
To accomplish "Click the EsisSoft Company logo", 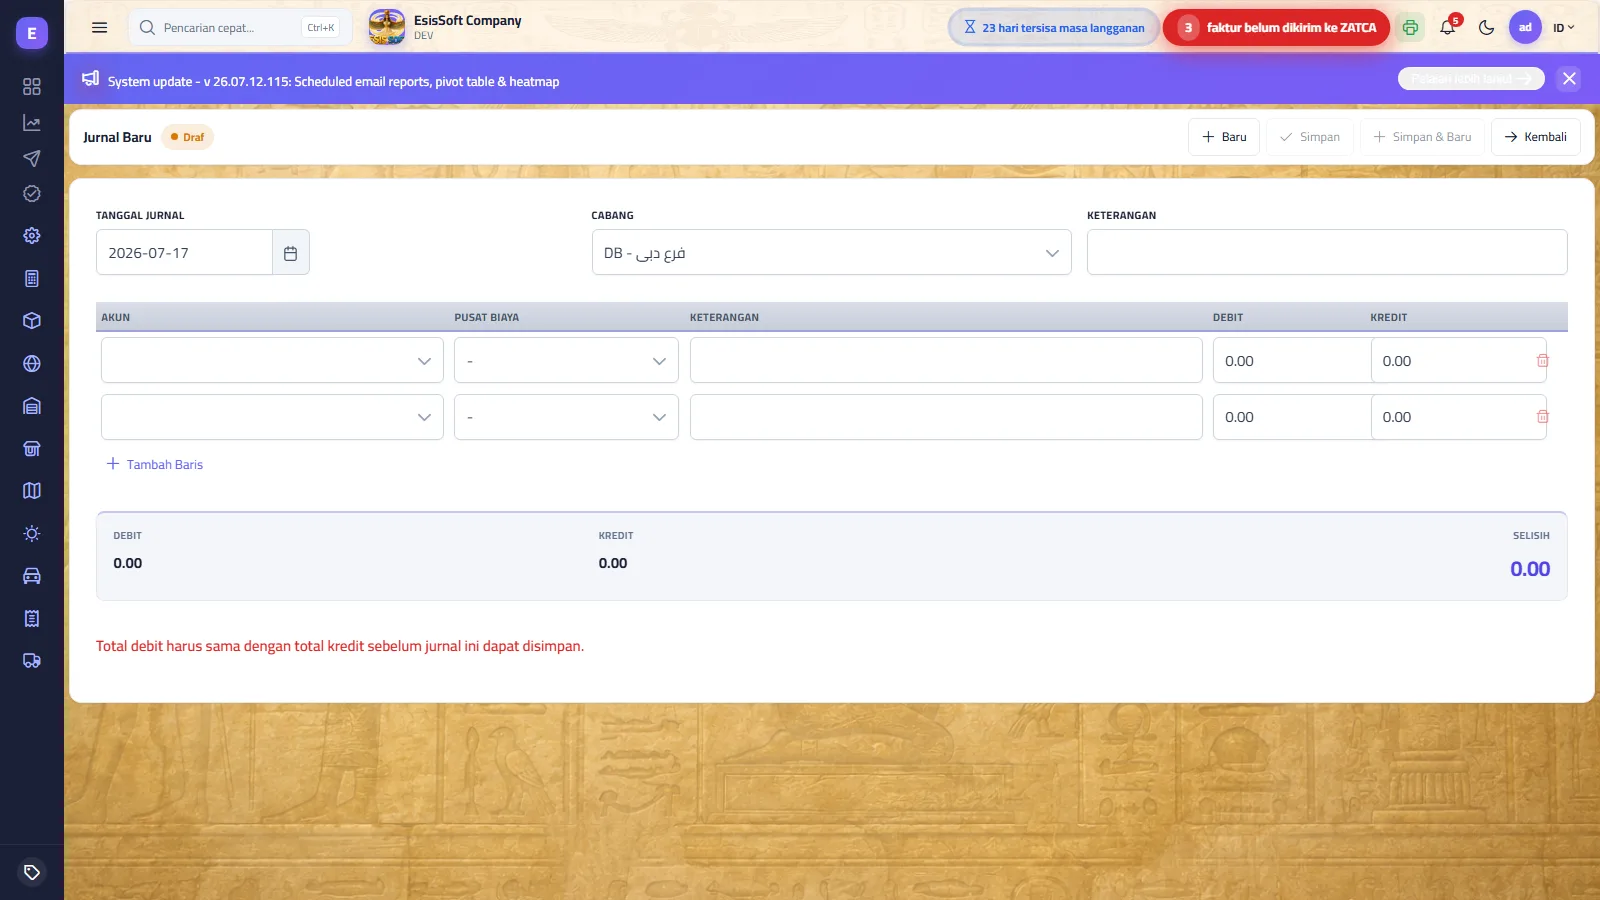I will pos(387,27).
